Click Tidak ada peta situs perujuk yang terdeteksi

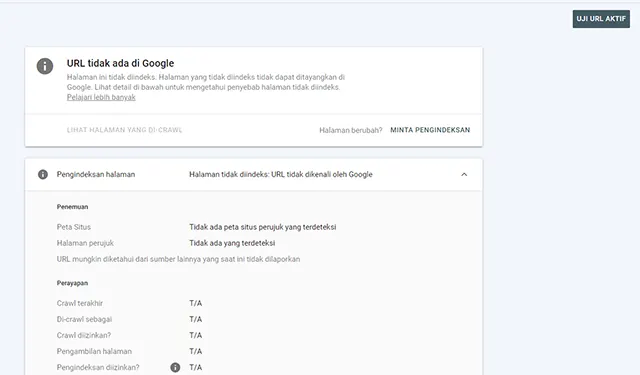263,227
